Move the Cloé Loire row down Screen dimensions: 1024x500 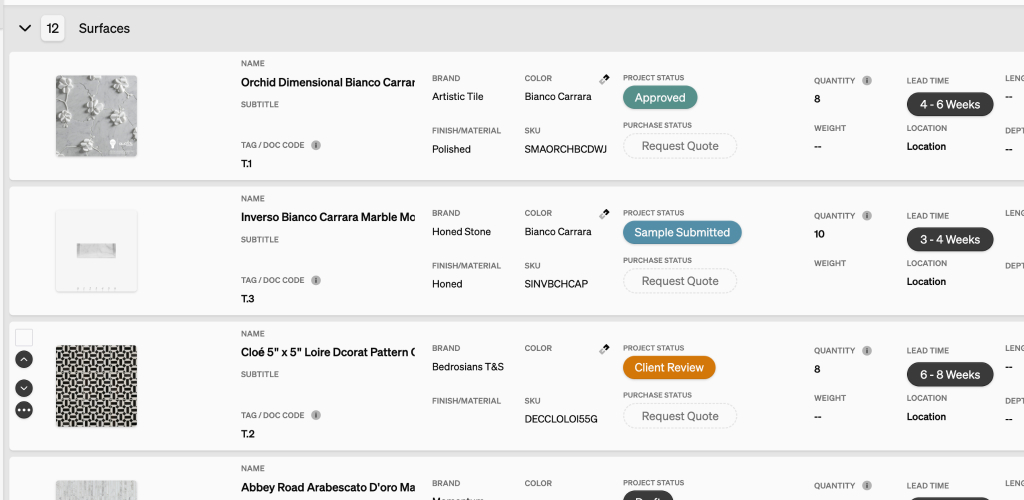(24, 388)
